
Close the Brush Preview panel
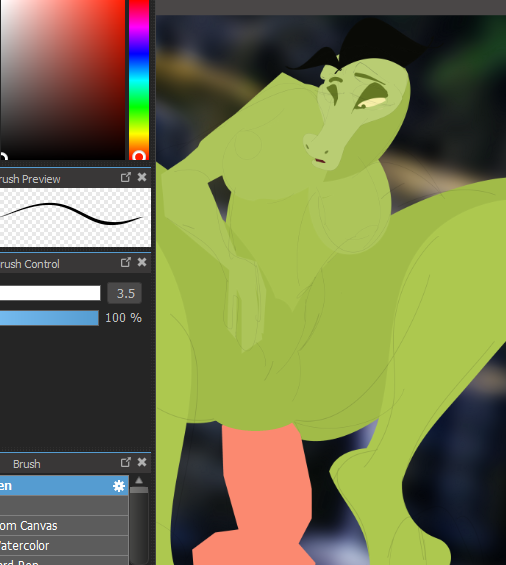tap(142, 177)
